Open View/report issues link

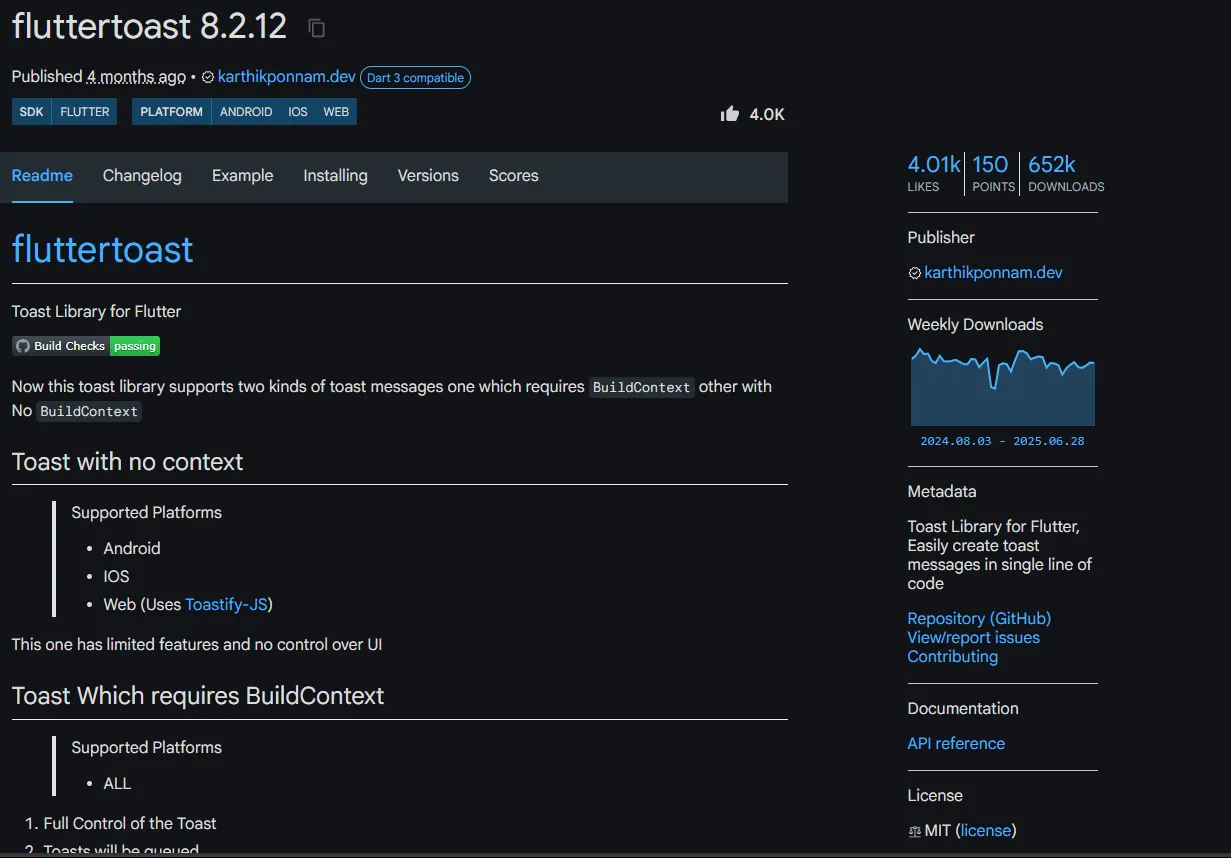click(x=973, y=638)
